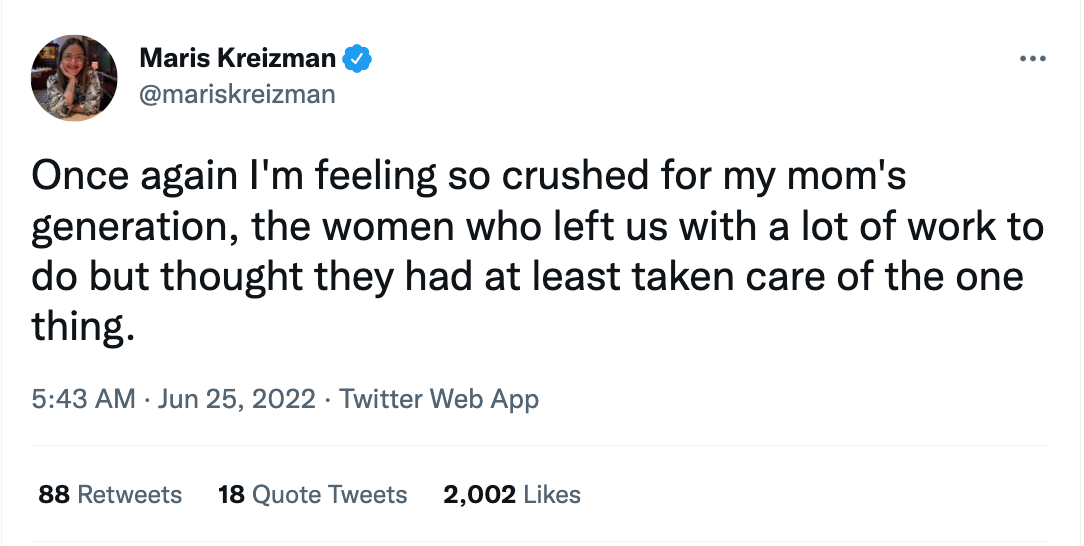Open the three-dot more options menu
Viewport: 1084px width, 546px height.
(x=1031, y=59)
